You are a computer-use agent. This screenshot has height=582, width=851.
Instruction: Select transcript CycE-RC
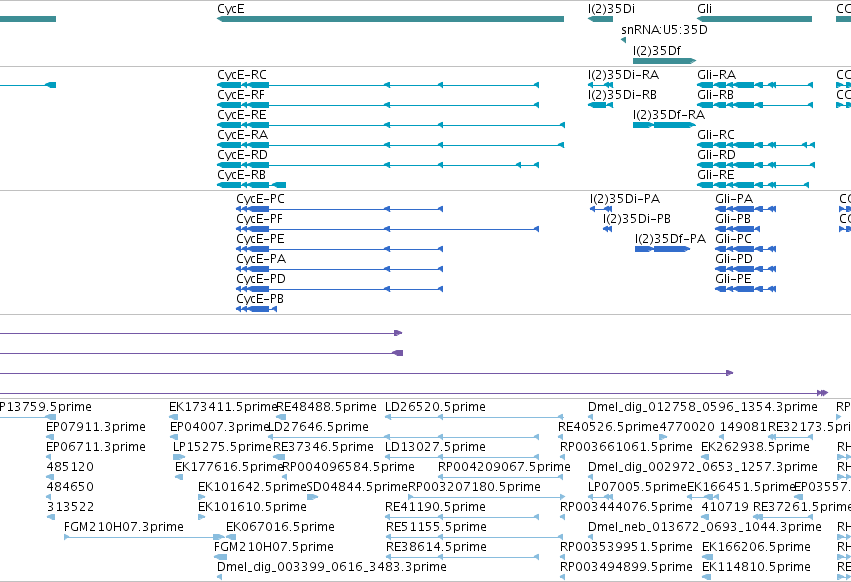[378, 85]
